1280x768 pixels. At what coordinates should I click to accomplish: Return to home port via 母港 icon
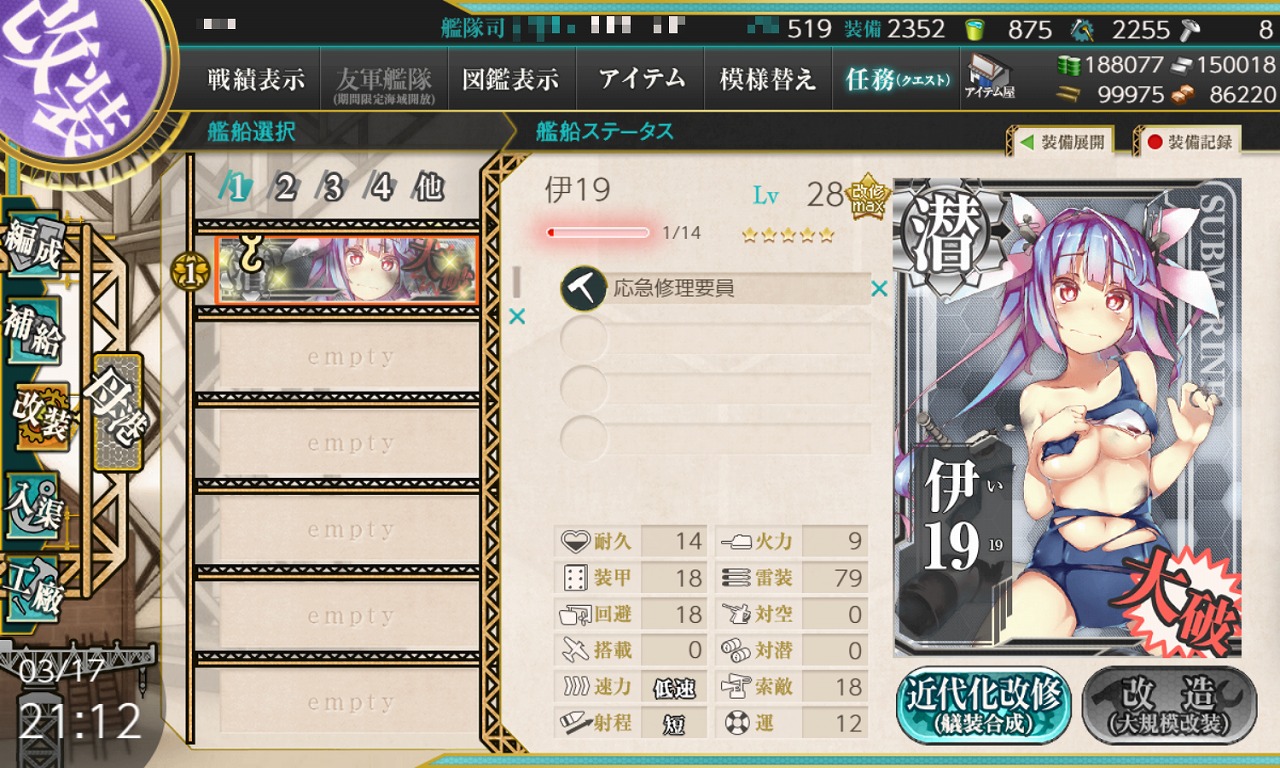(119, 412)
